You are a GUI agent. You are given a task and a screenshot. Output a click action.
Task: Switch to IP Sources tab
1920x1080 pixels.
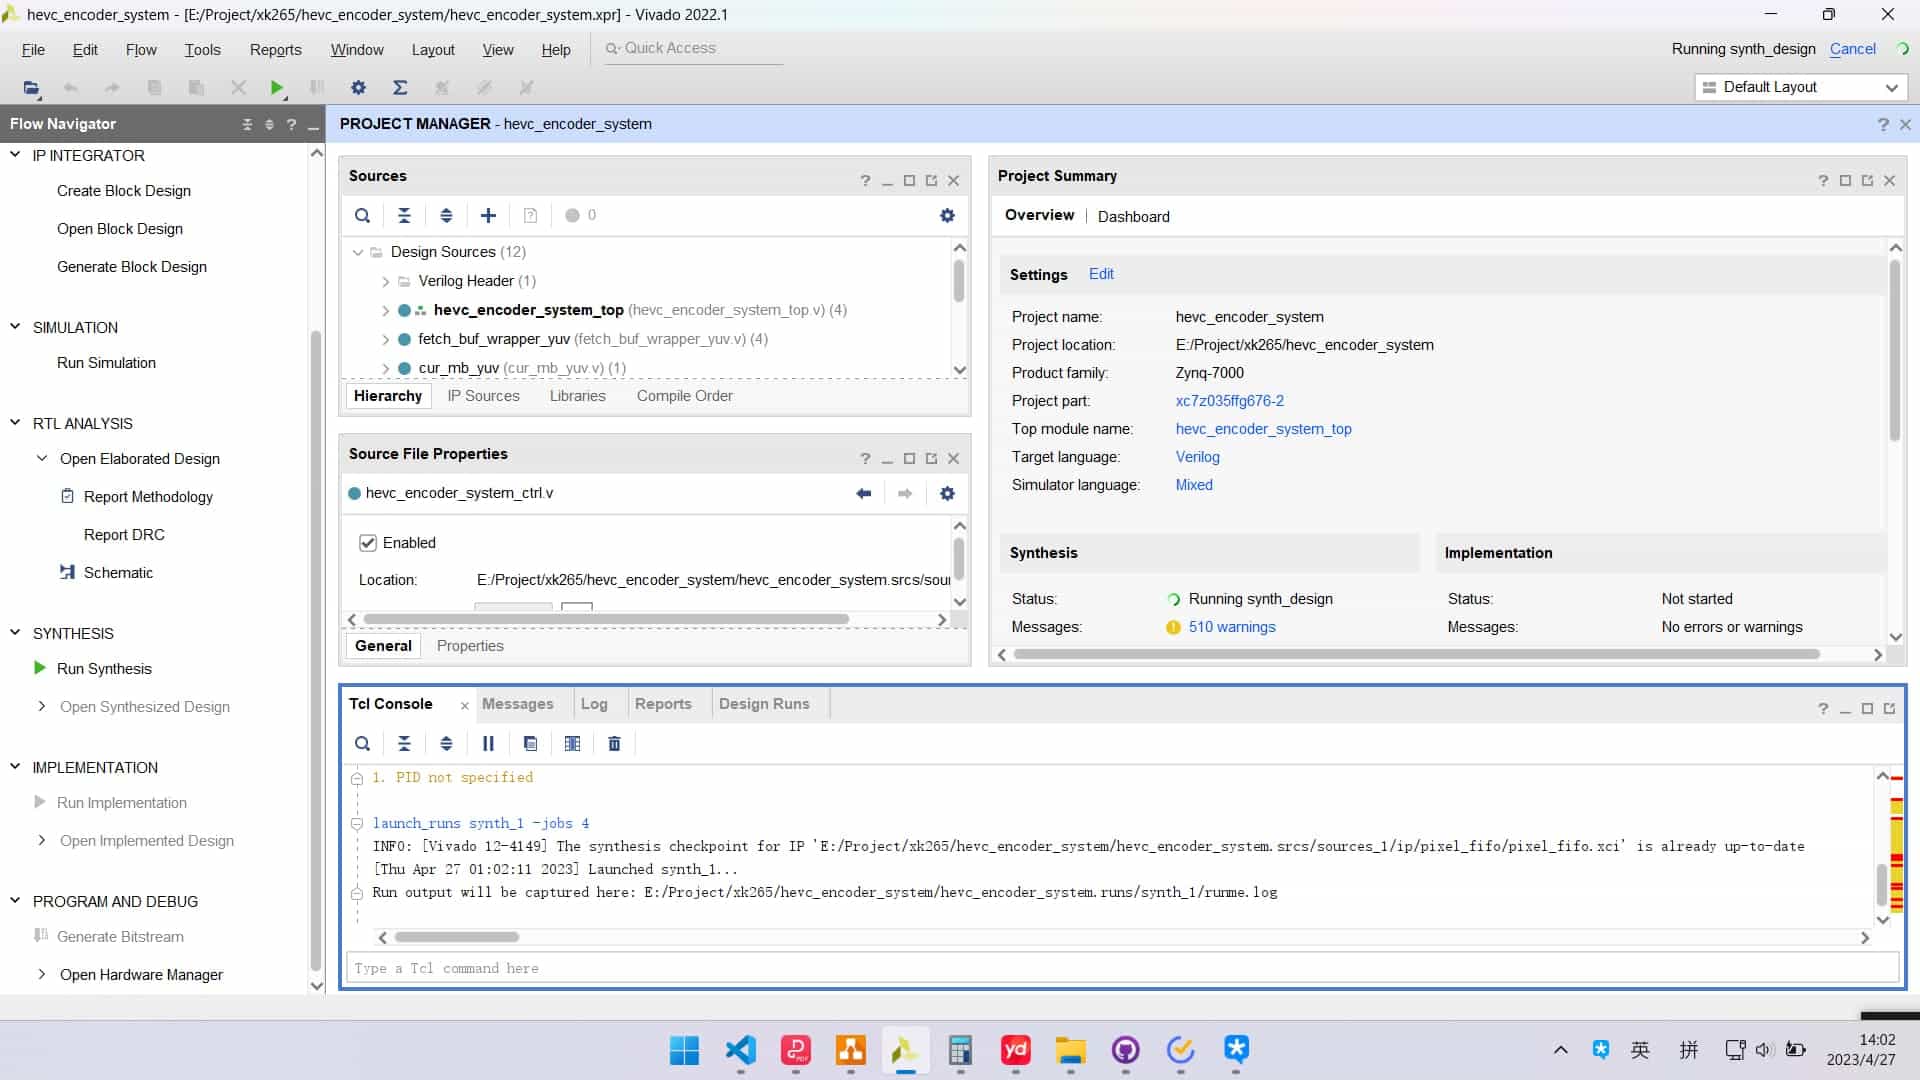[x=483, y=396]
